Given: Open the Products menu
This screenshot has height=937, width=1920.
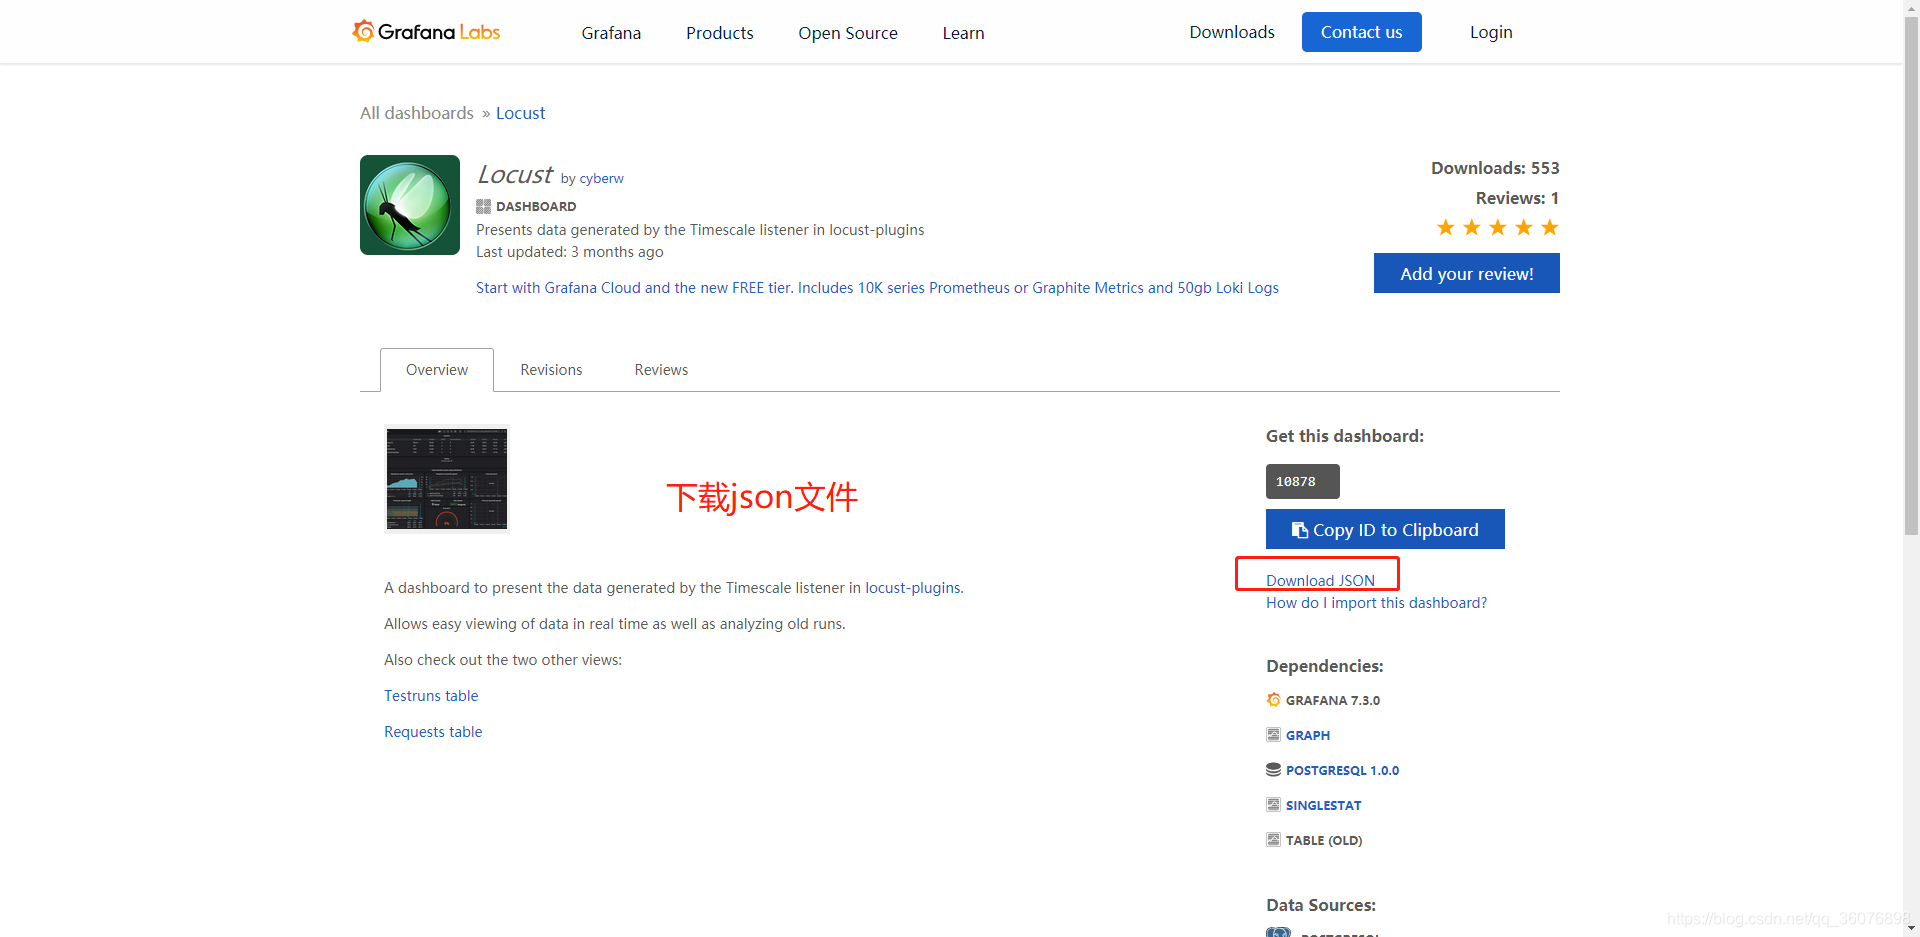Looking at the screenshot, I should [720, 33].
